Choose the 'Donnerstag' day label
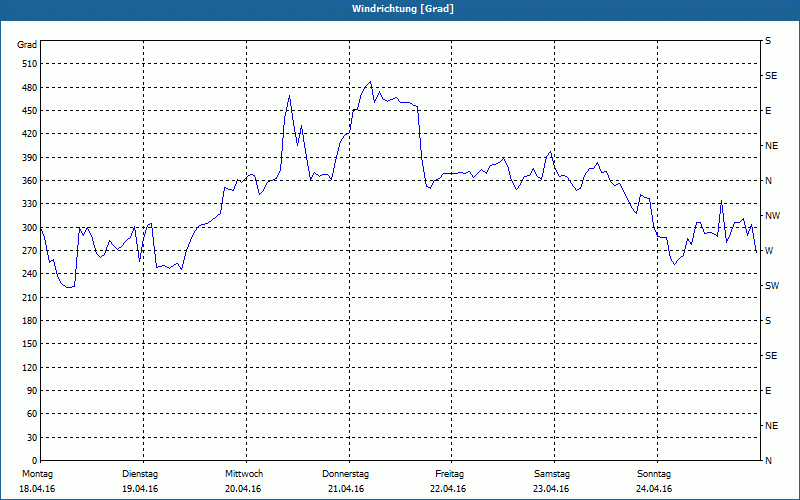Viewport: 800px width, 500px height. tap(345, 474)
